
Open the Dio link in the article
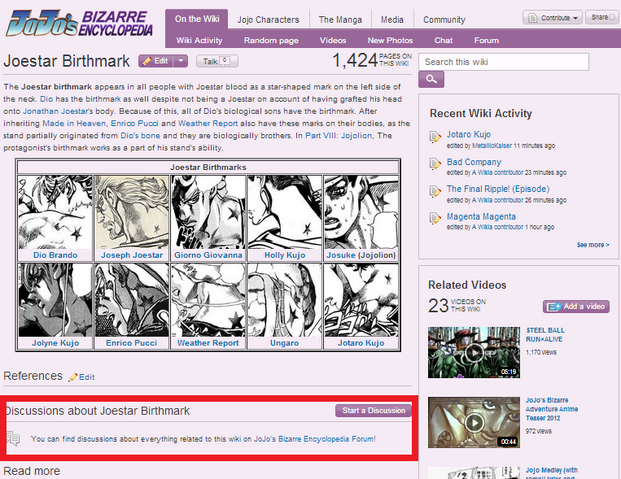point(46,99)
